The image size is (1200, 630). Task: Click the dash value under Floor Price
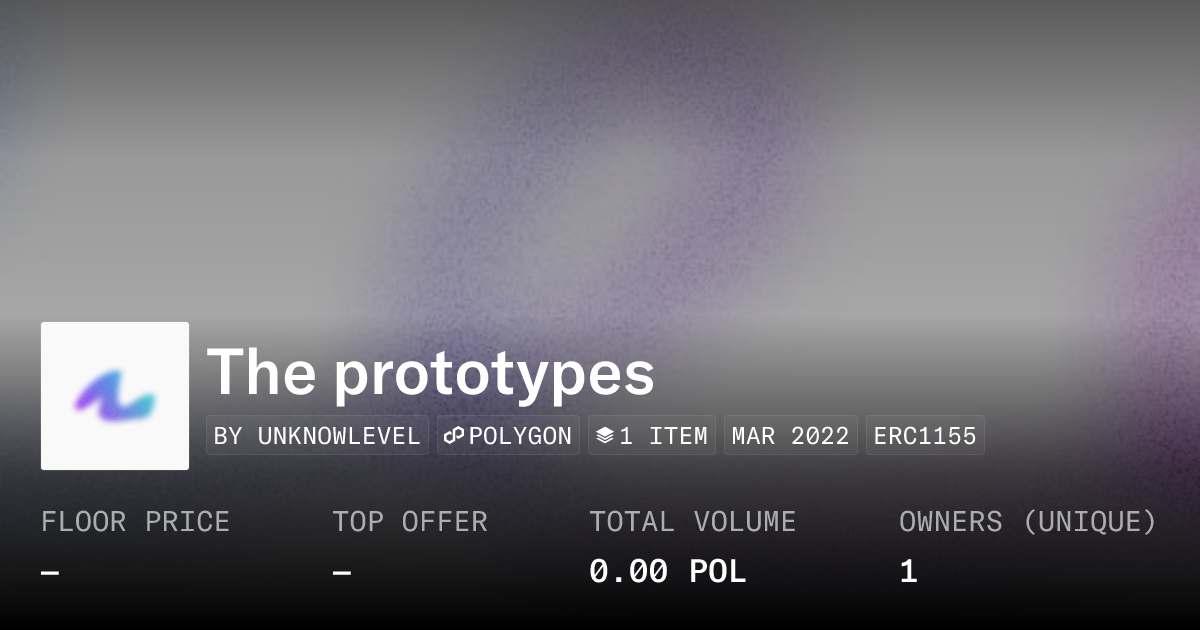click(x=50, y=572)
